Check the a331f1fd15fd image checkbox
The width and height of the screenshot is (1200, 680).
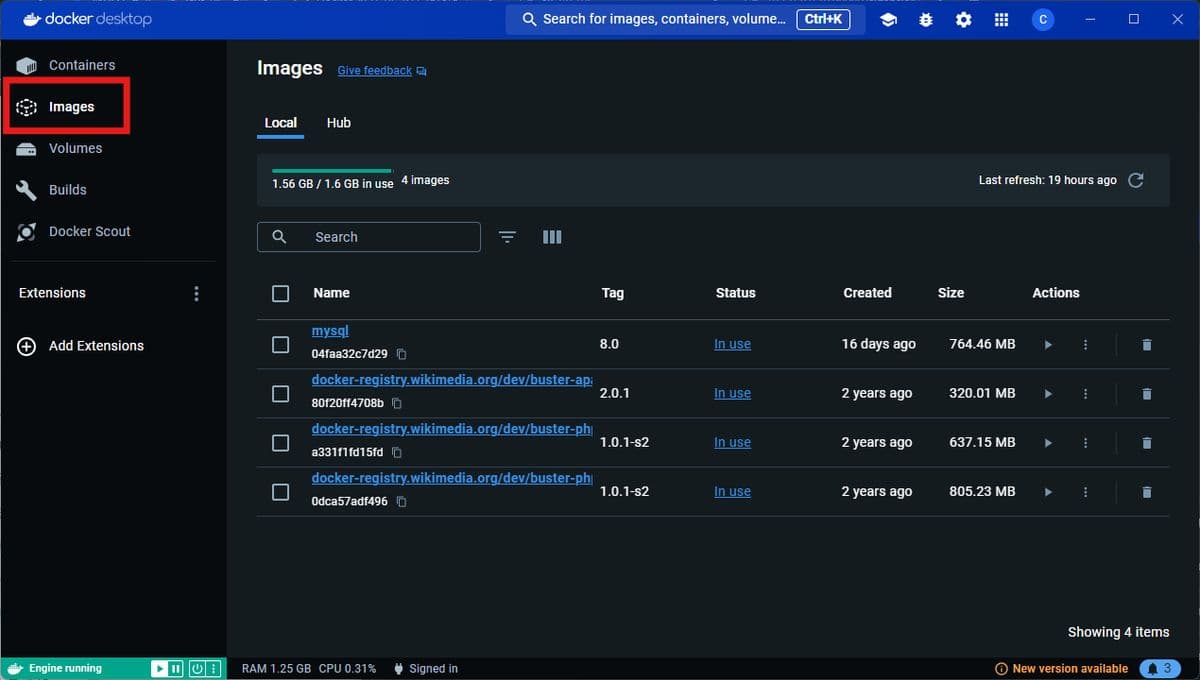coord(280,442)
